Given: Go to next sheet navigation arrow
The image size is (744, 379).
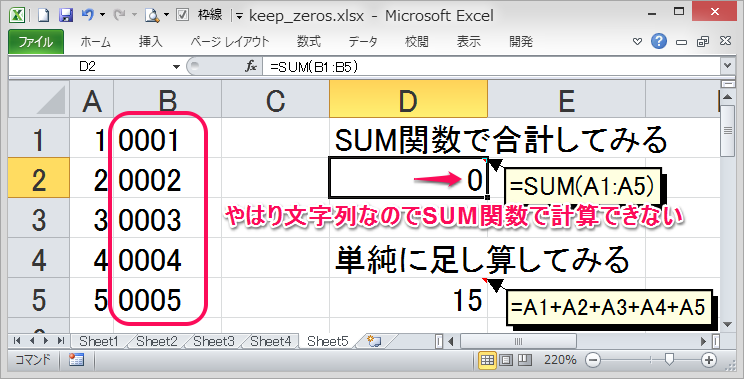Looking at the screenshot, I should (x=46, y=341).
